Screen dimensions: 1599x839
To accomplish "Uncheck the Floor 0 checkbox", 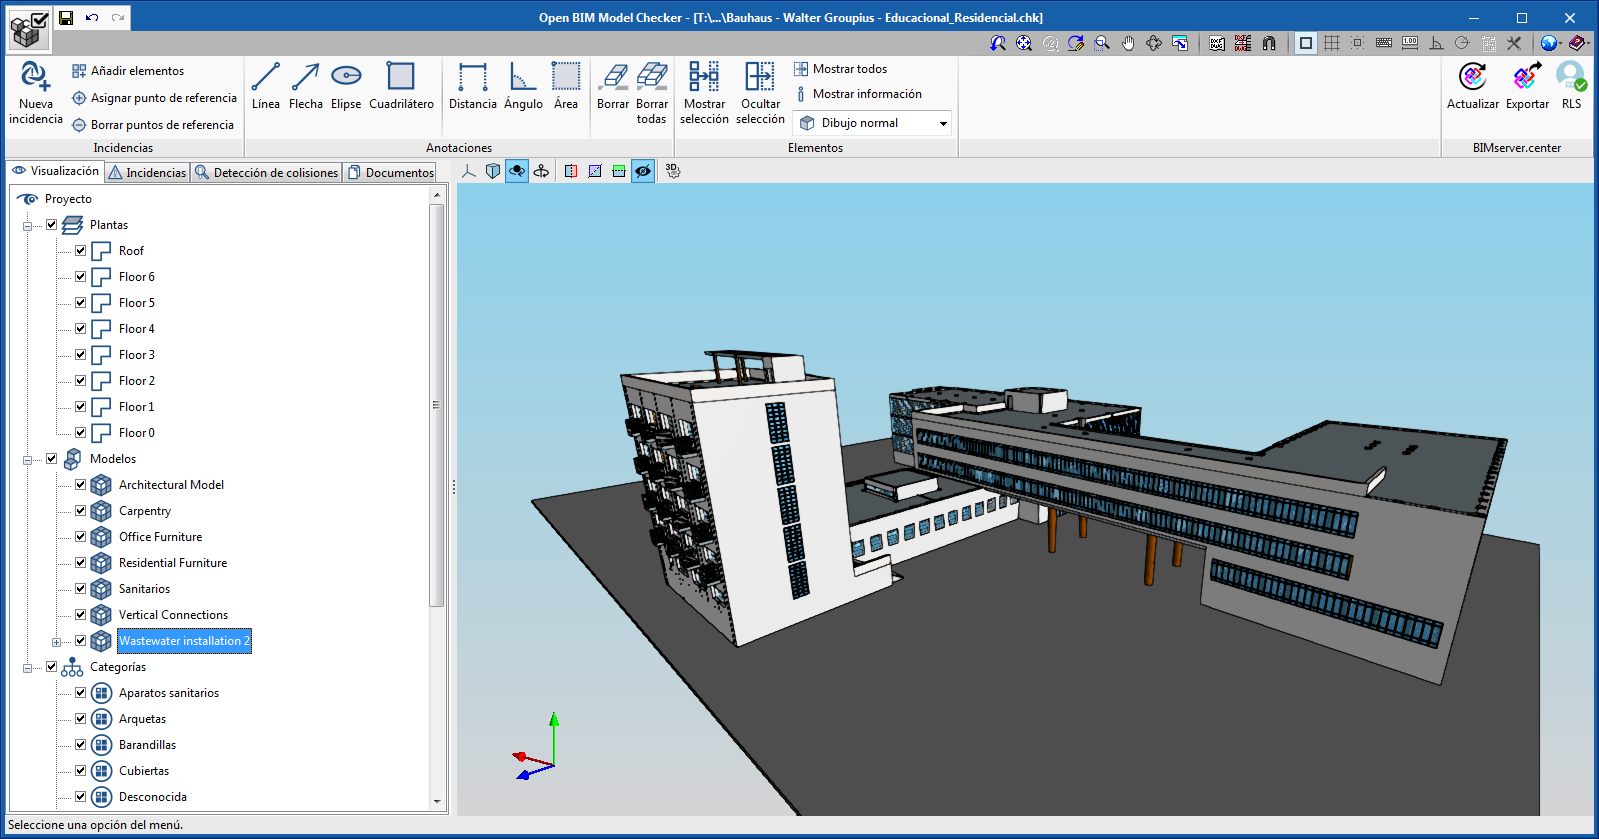I will (x=81, y=433).
